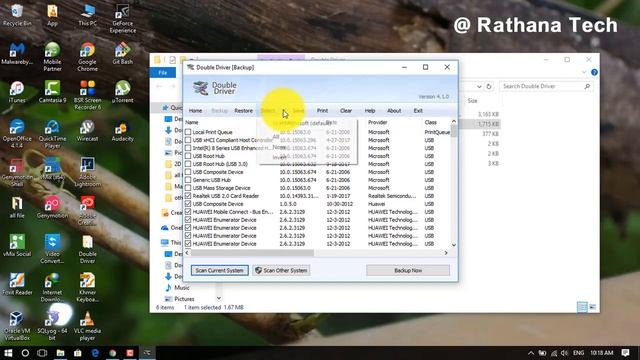
Task: Sort the driver list by Name column
Action: click(x=192, y=122)
